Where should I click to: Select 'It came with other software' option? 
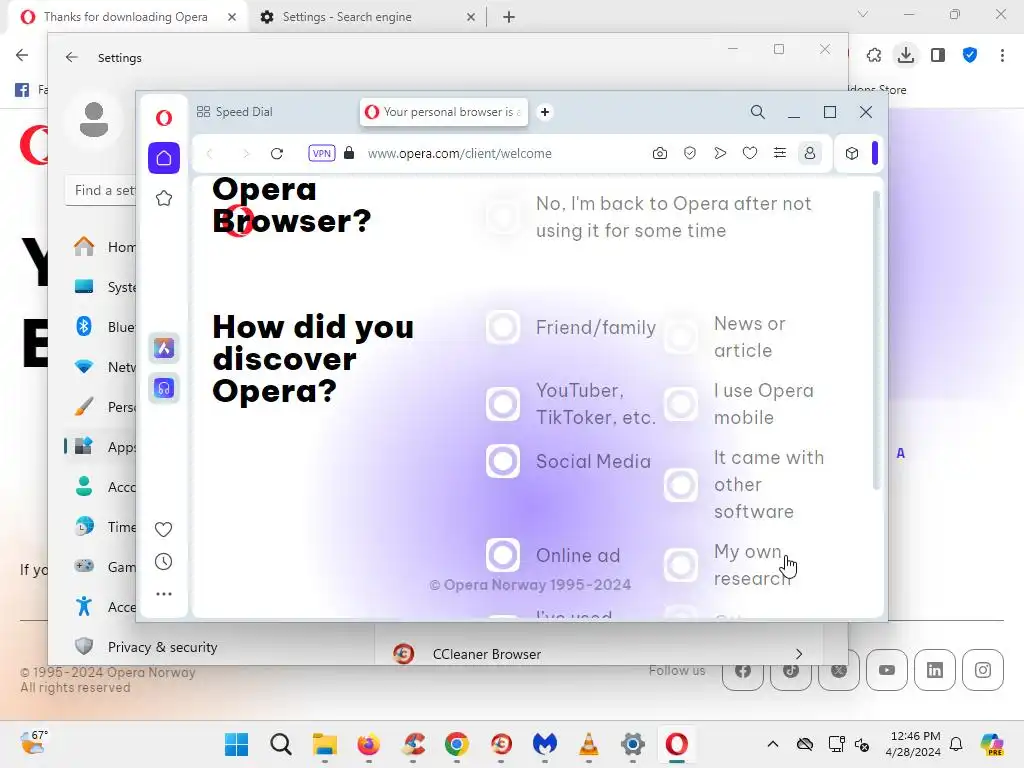[681, 485]
